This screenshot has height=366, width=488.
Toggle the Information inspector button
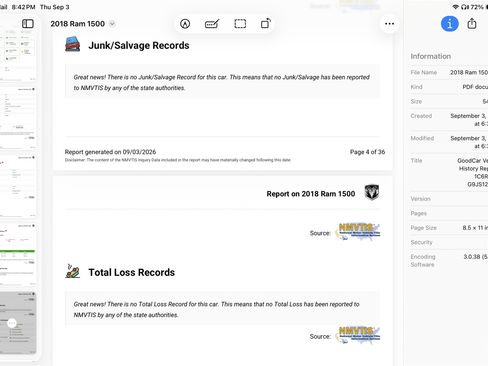450,24
